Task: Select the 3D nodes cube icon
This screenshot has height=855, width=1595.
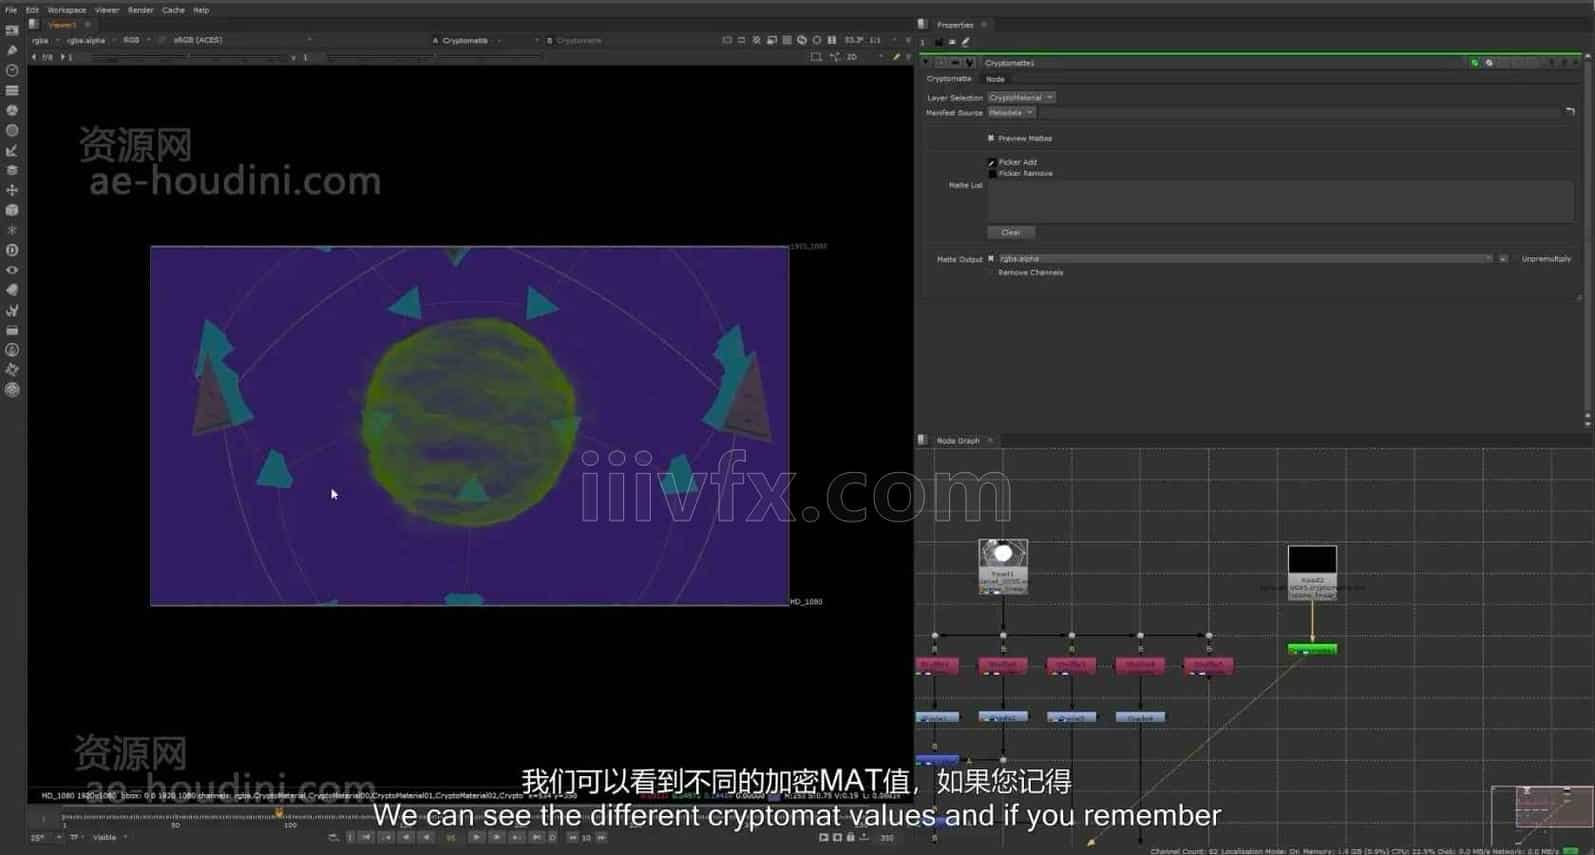Action: pyautogui.click(x=12, y=210)
